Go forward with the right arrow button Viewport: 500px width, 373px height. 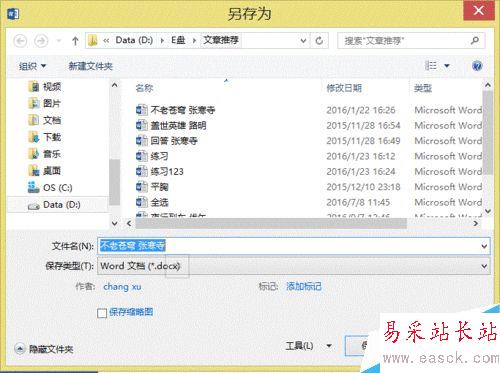[41, 41]
